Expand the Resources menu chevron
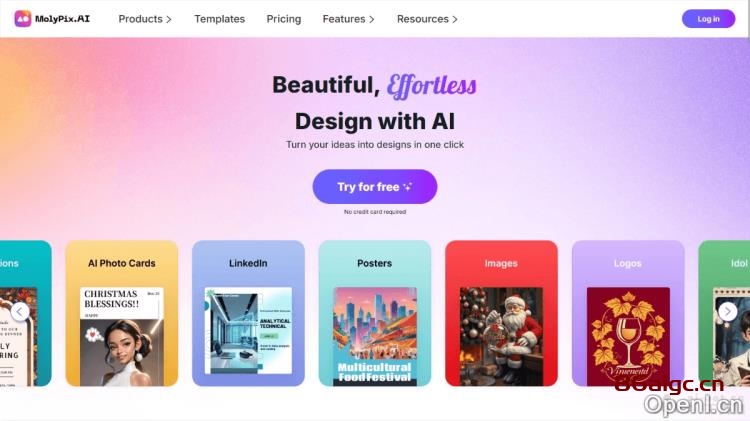The image size is (750, 421). point(455,19)
